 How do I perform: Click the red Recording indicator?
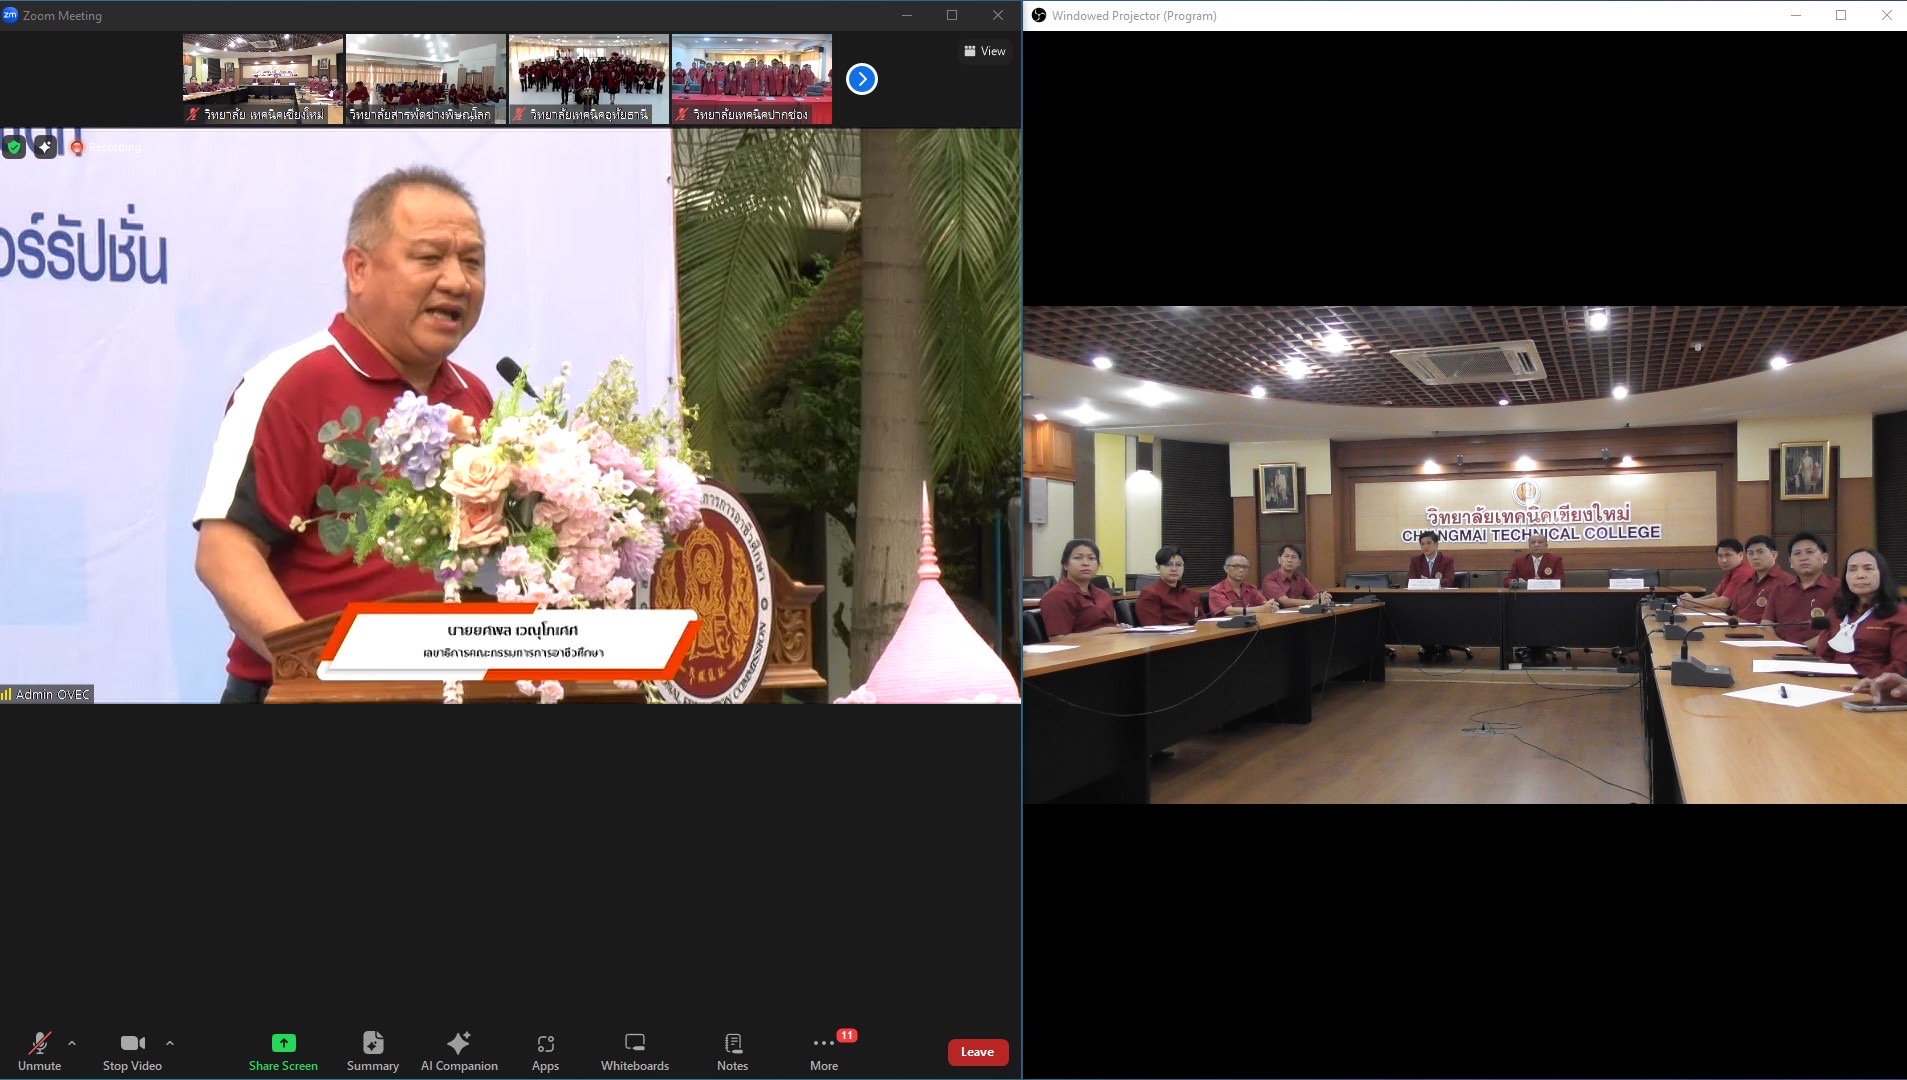(x=106, y=147)
